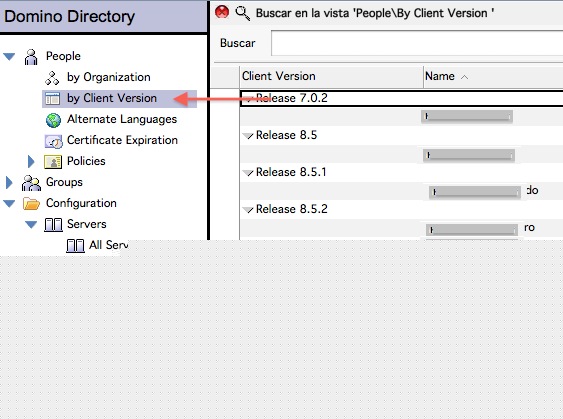563x419 pixels.
Task: Click the Configuration folder icon
Action: click(31, 204)
